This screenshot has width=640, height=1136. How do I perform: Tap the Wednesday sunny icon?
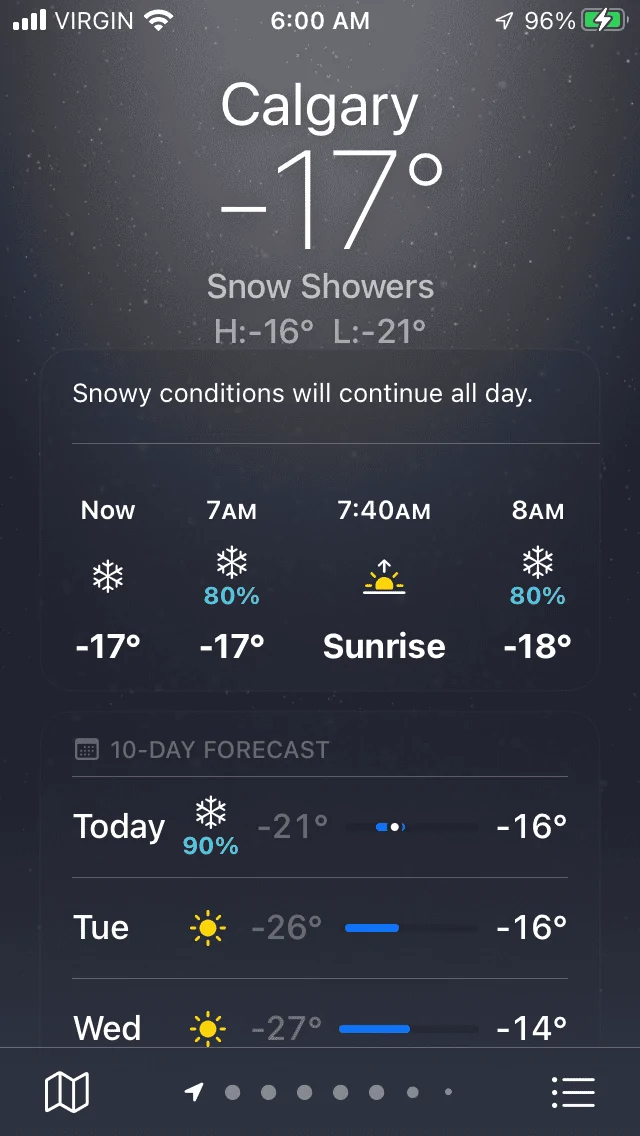point(208,1028)
